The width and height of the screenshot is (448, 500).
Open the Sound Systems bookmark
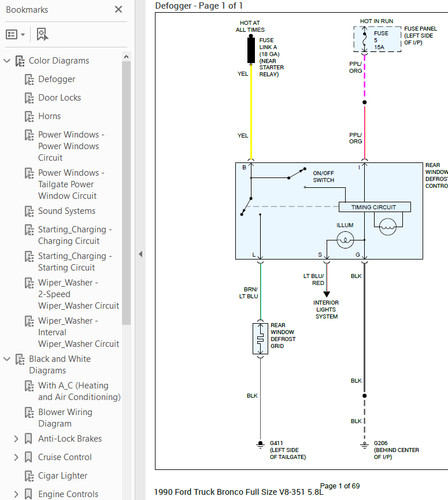[x=67, y=211]
